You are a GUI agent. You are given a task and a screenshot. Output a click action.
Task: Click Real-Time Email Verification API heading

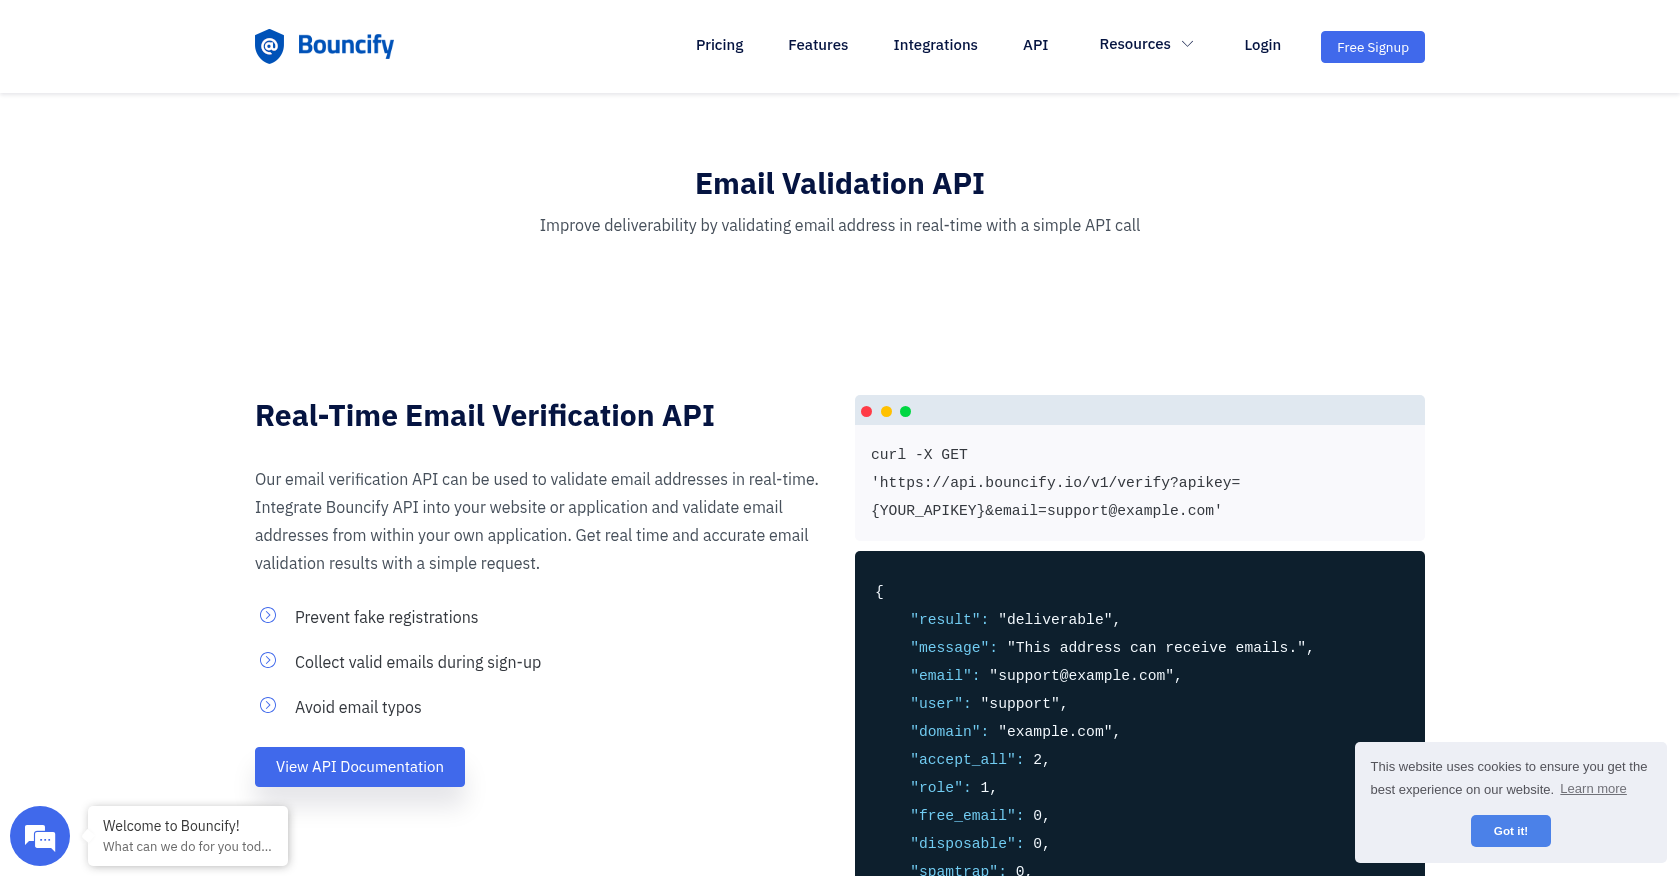[x=485, y=415]
